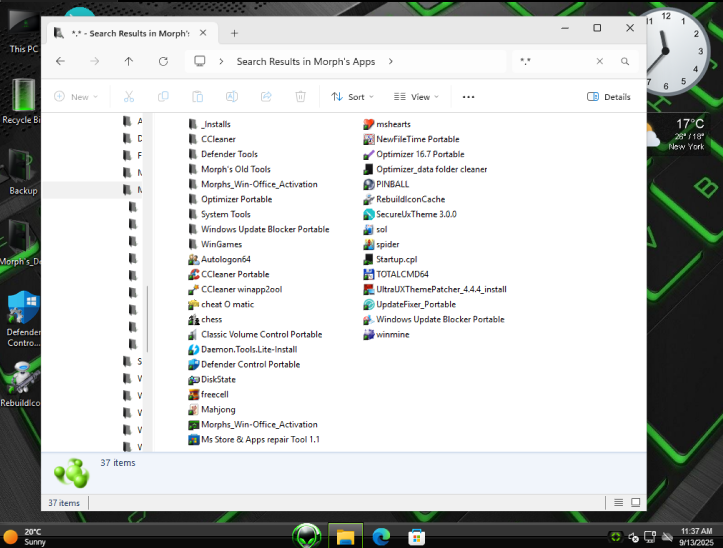Screen dimensions: 723x548
Task: Click the navigation pane scrollbar
Action: (x=148, y=318)
